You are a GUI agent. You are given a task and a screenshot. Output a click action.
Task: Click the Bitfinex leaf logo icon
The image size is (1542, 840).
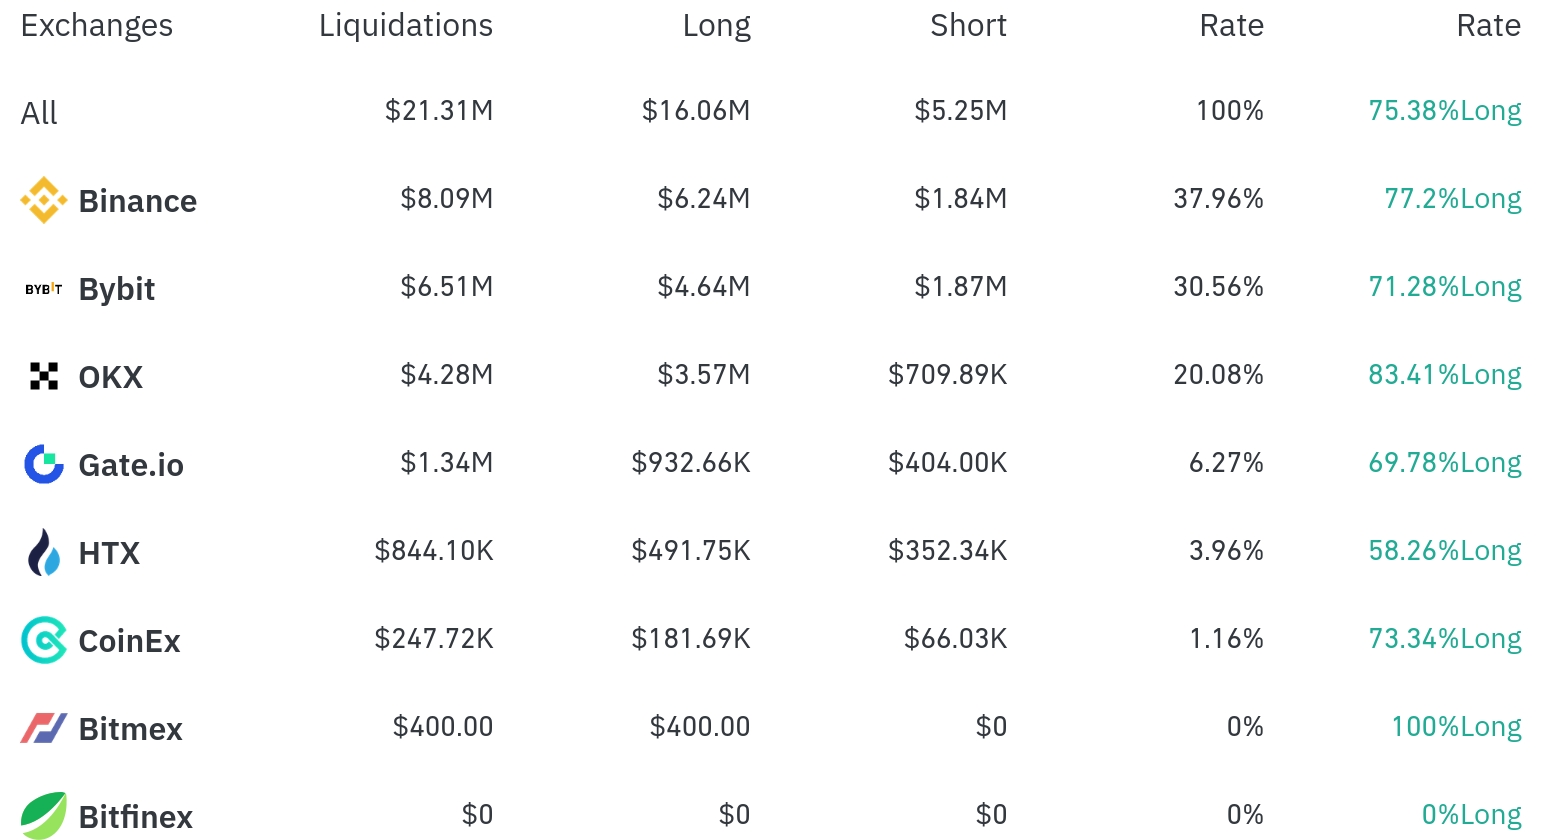pos(44,815)
